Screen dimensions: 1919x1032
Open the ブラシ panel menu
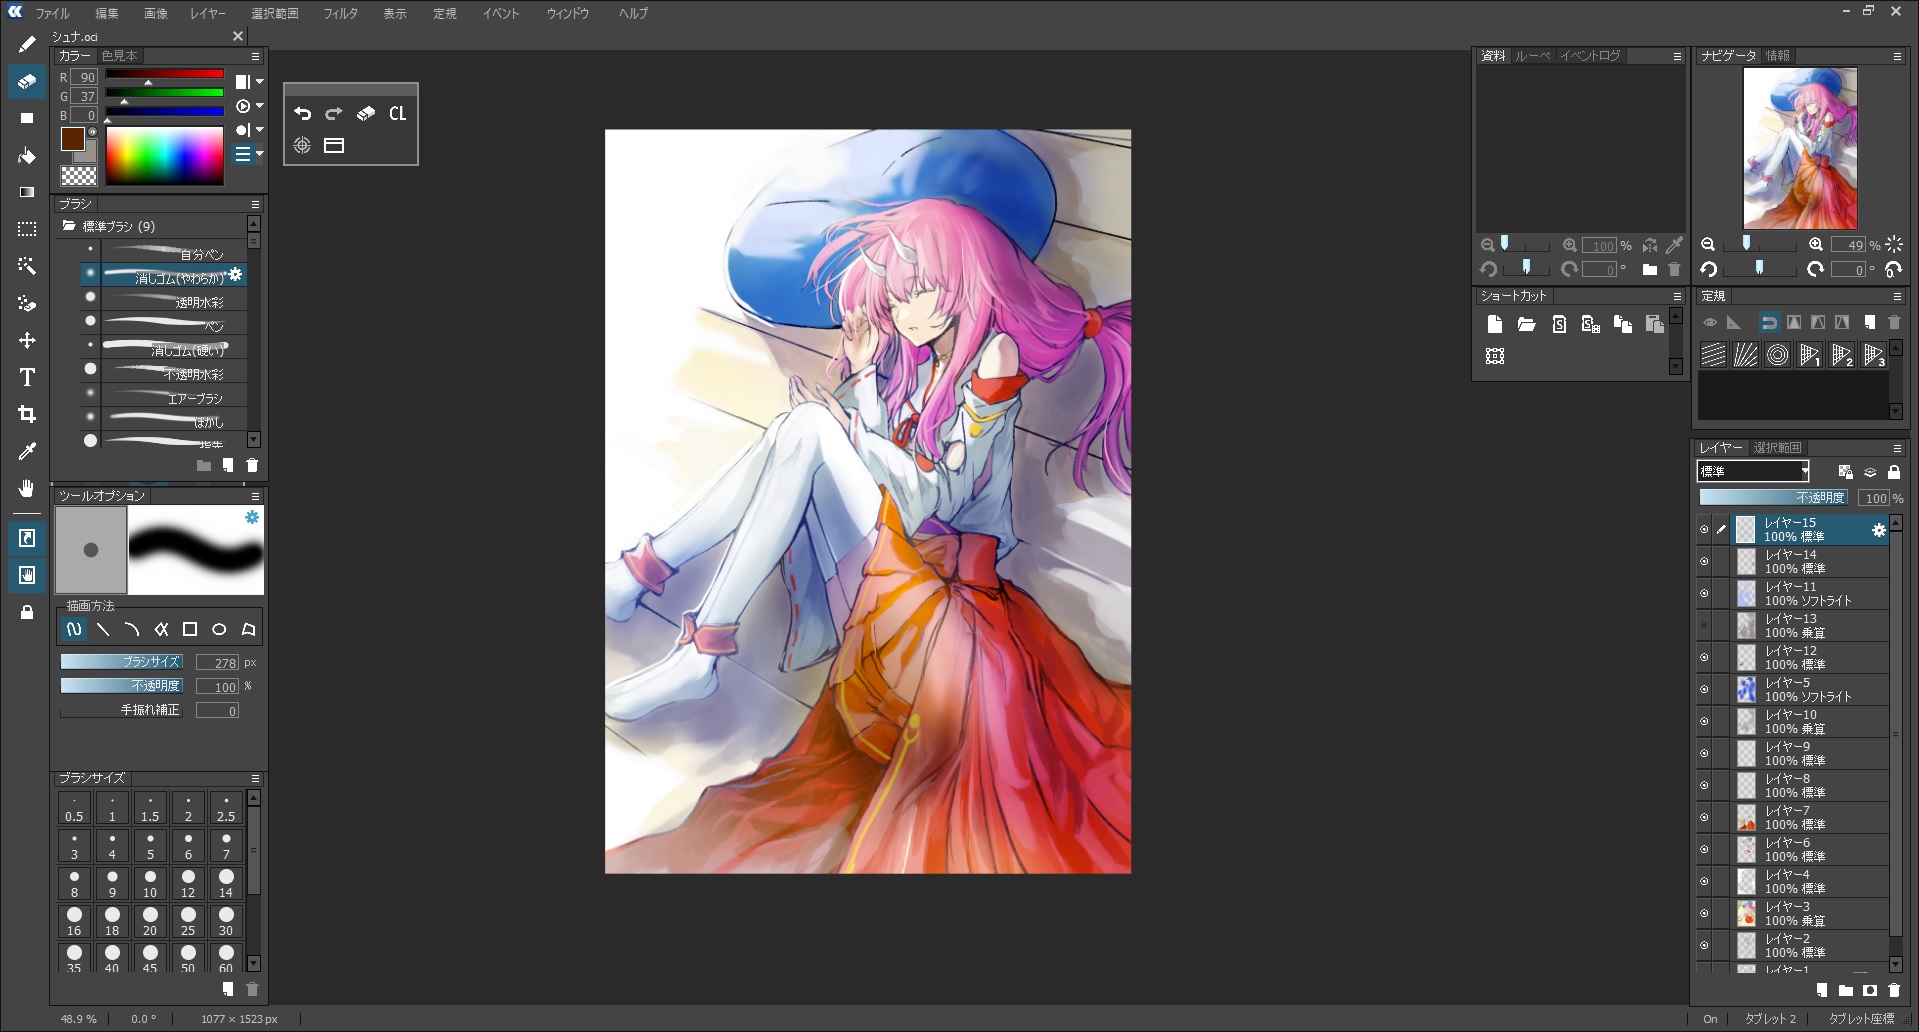pyautogui.click(x=255, y=204)
